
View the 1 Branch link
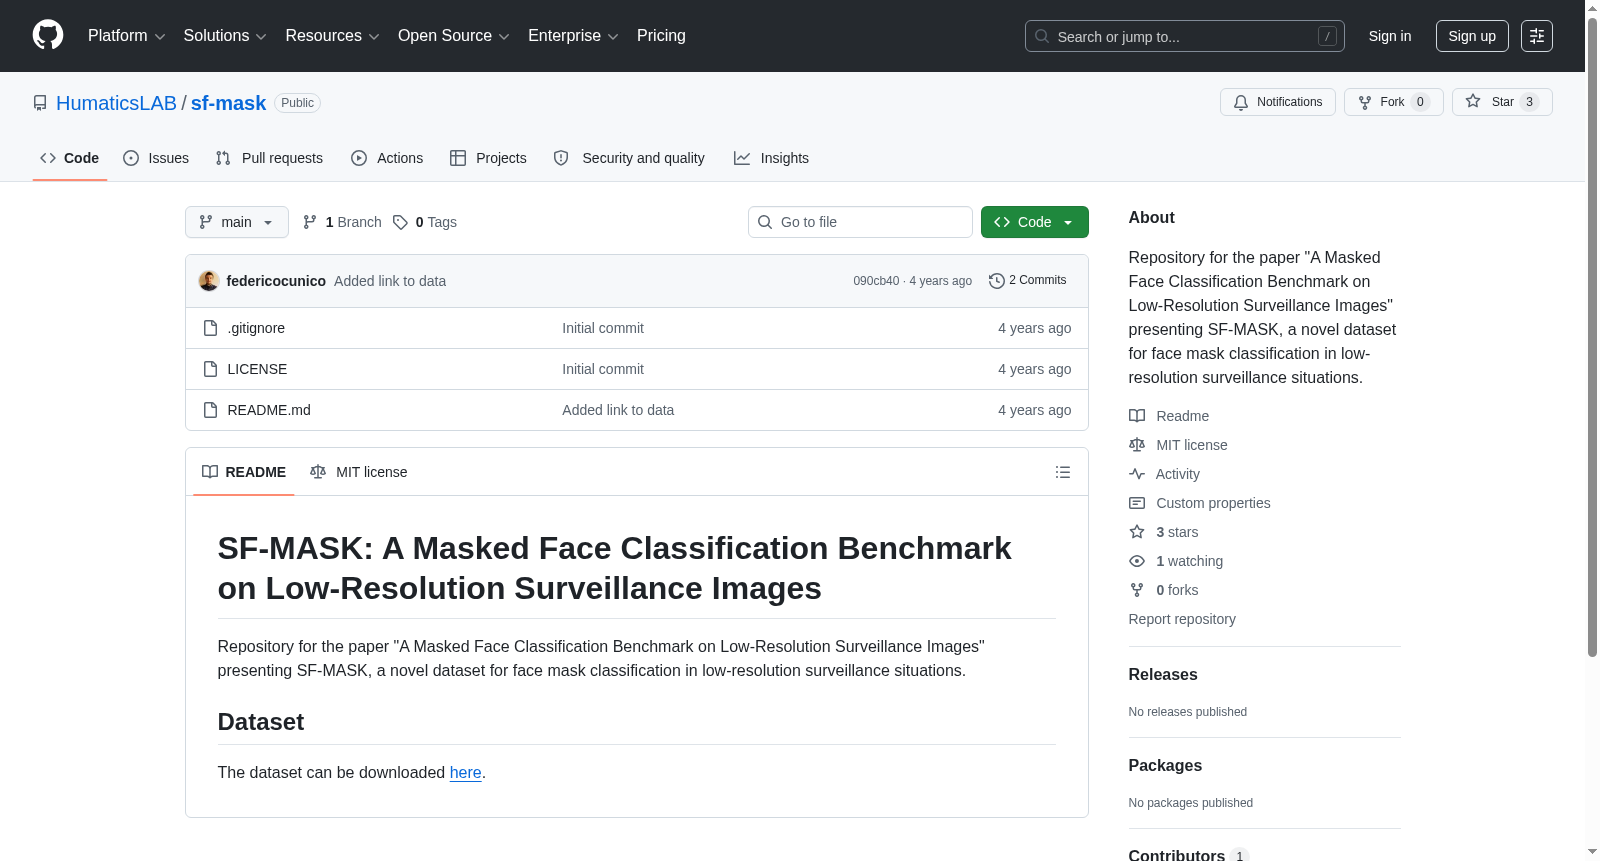[x=342, y=222]
